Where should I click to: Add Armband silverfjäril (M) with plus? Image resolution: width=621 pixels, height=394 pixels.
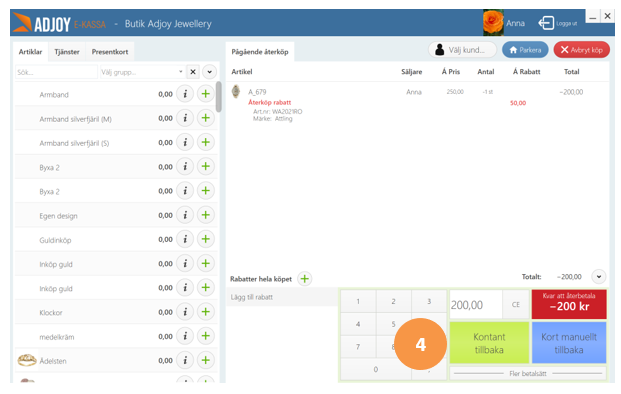point(206,118)
